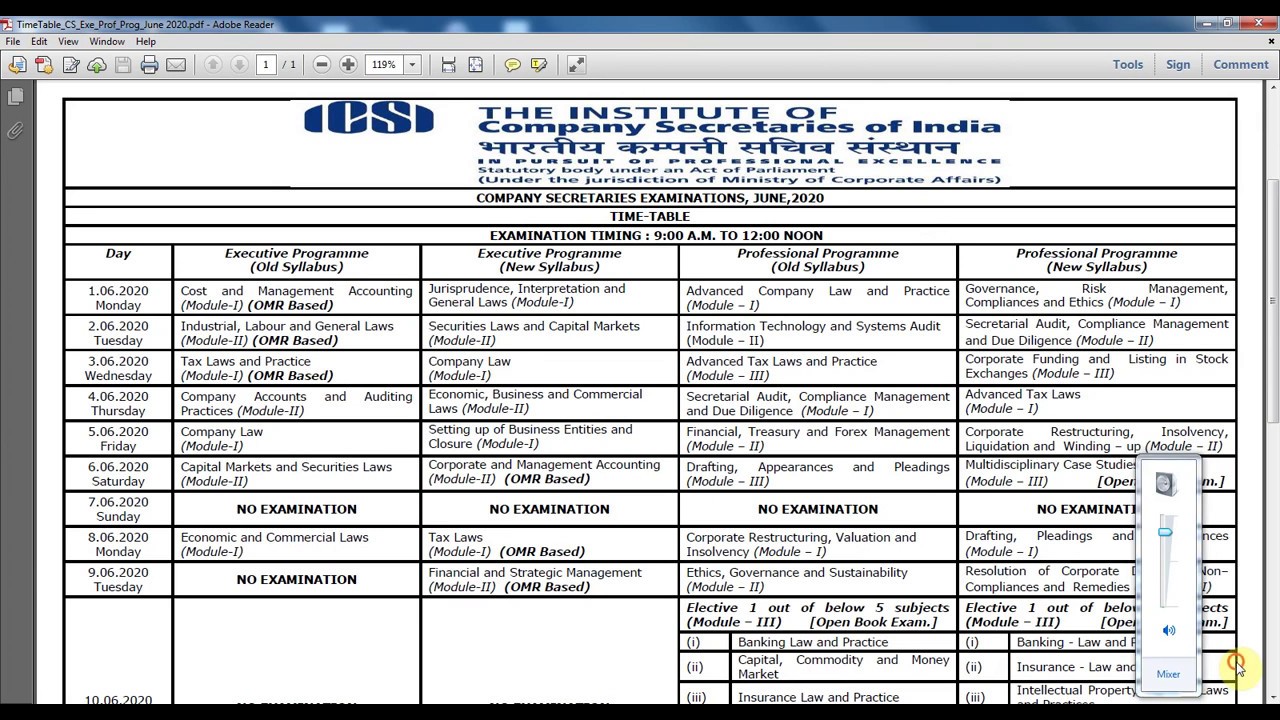This screenshot has width=1280, height=720.
Task: Click 'Ethics, Governance and Sustainability' cell
Action: point(817,580)
